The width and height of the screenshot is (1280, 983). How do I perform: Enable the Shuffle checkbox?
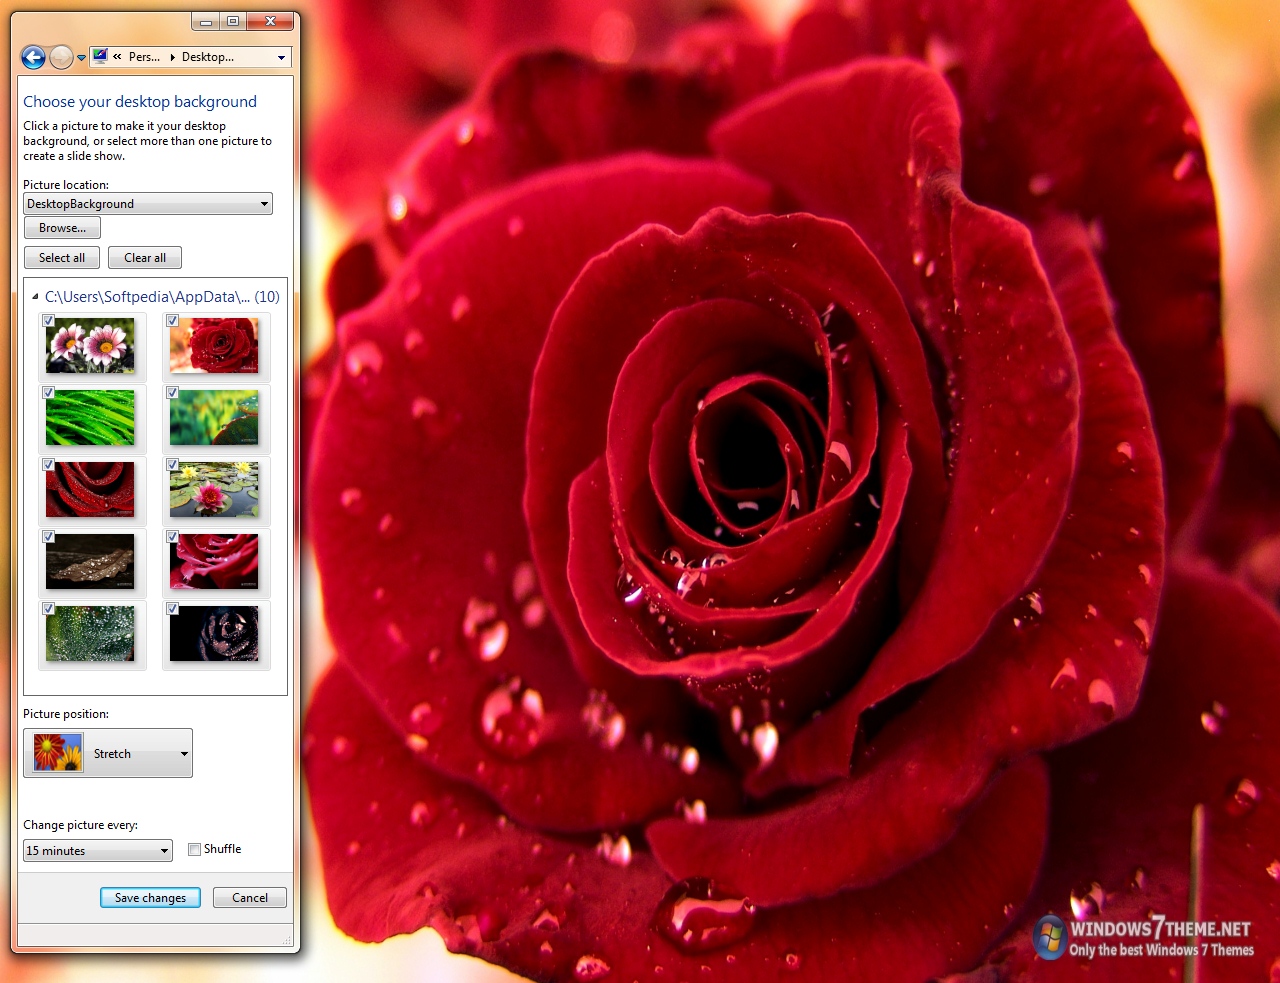click(x=194, y=850)
